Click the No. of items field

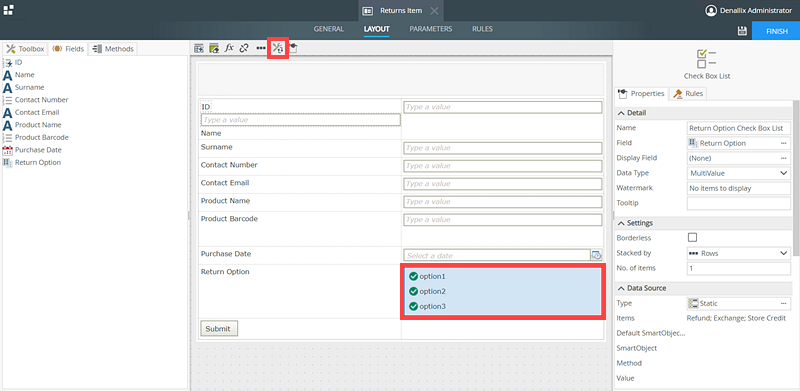(739, 268)
